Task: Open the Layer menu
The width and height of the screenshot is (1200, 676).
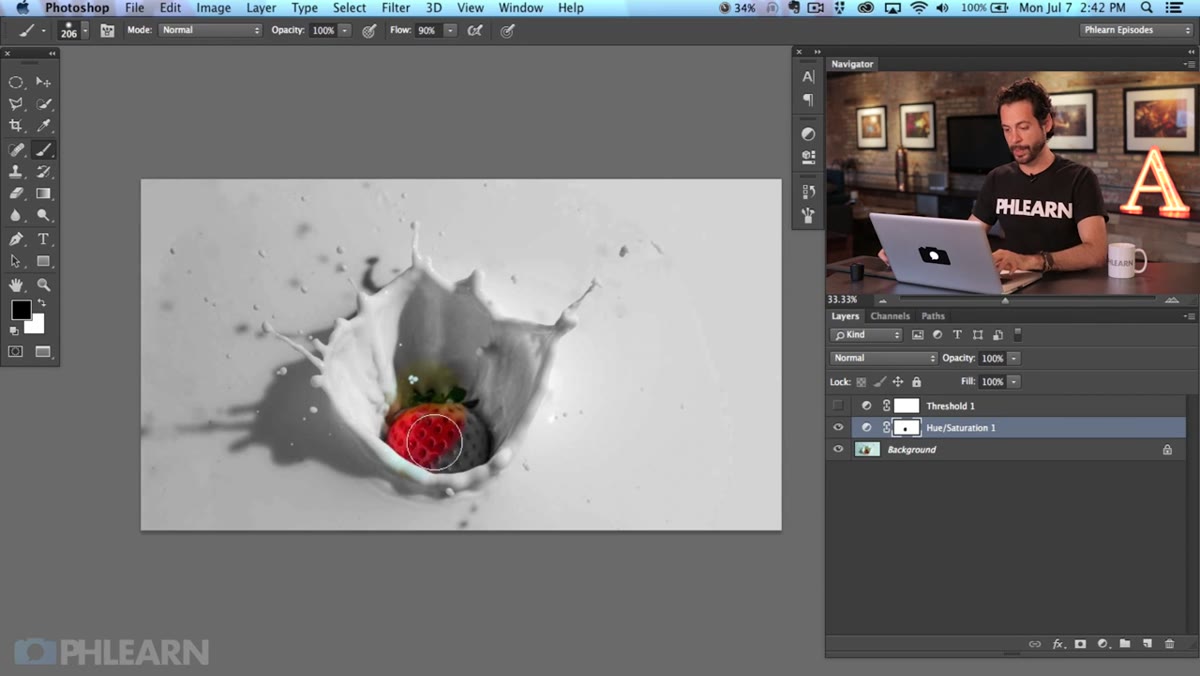Action: [x=261, y=8]
